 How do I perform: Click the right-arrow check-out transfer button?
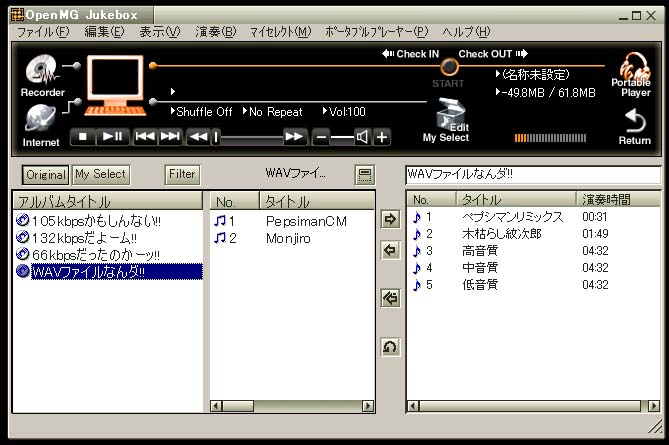point(391,219)
